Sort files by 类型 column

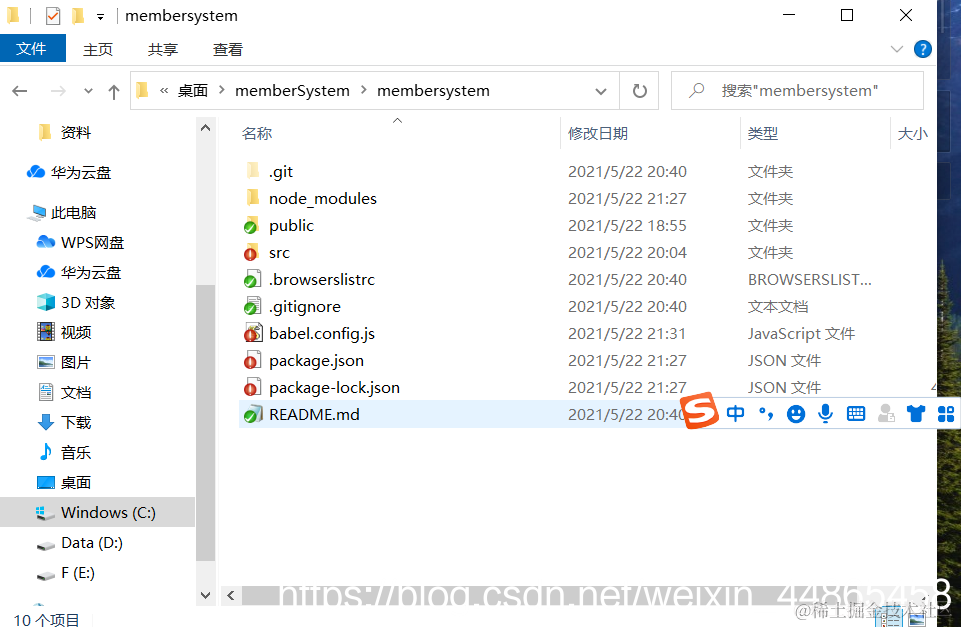tap(762, 134)
